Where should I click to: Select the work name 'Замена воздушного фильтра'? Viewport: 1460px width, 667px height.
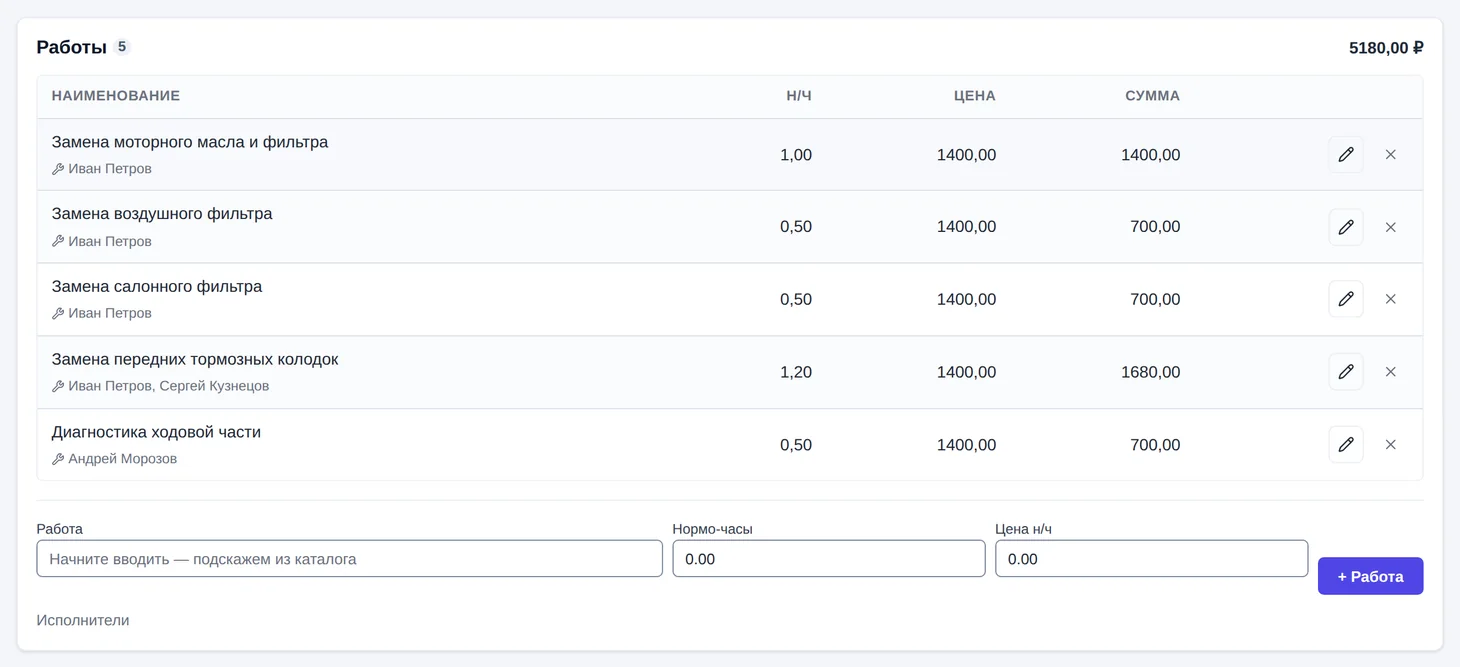162,214
